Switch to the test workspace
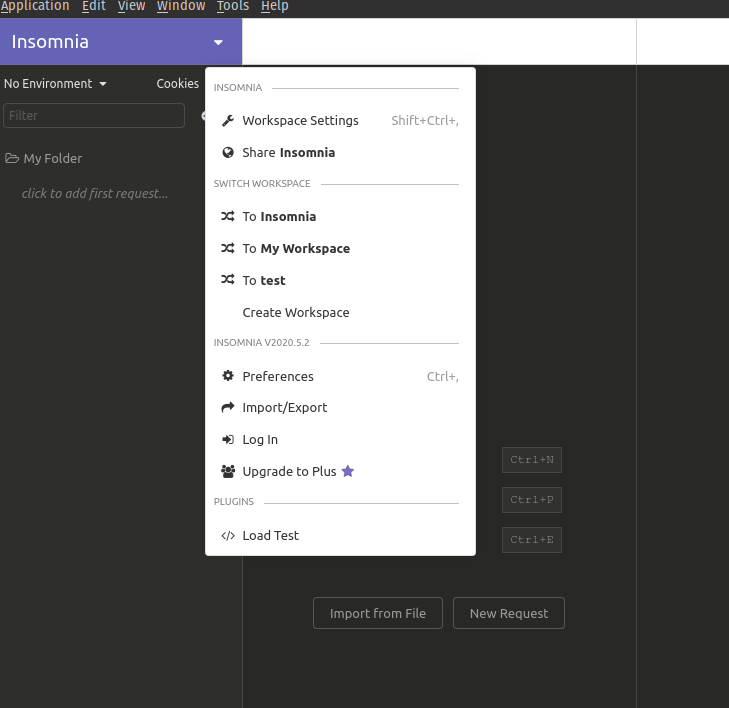 point(340,280)
